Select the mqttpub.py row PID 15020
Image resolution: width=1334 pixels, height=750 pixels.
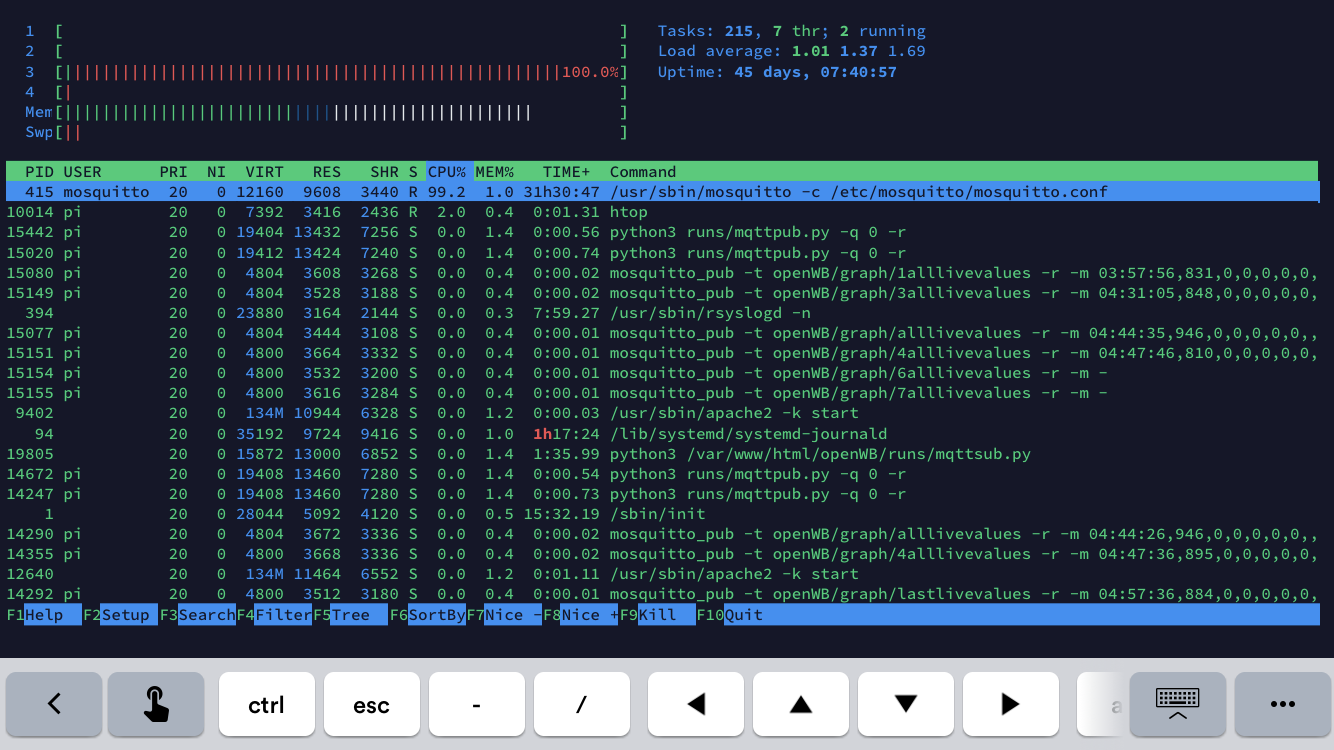pos(662,253)
